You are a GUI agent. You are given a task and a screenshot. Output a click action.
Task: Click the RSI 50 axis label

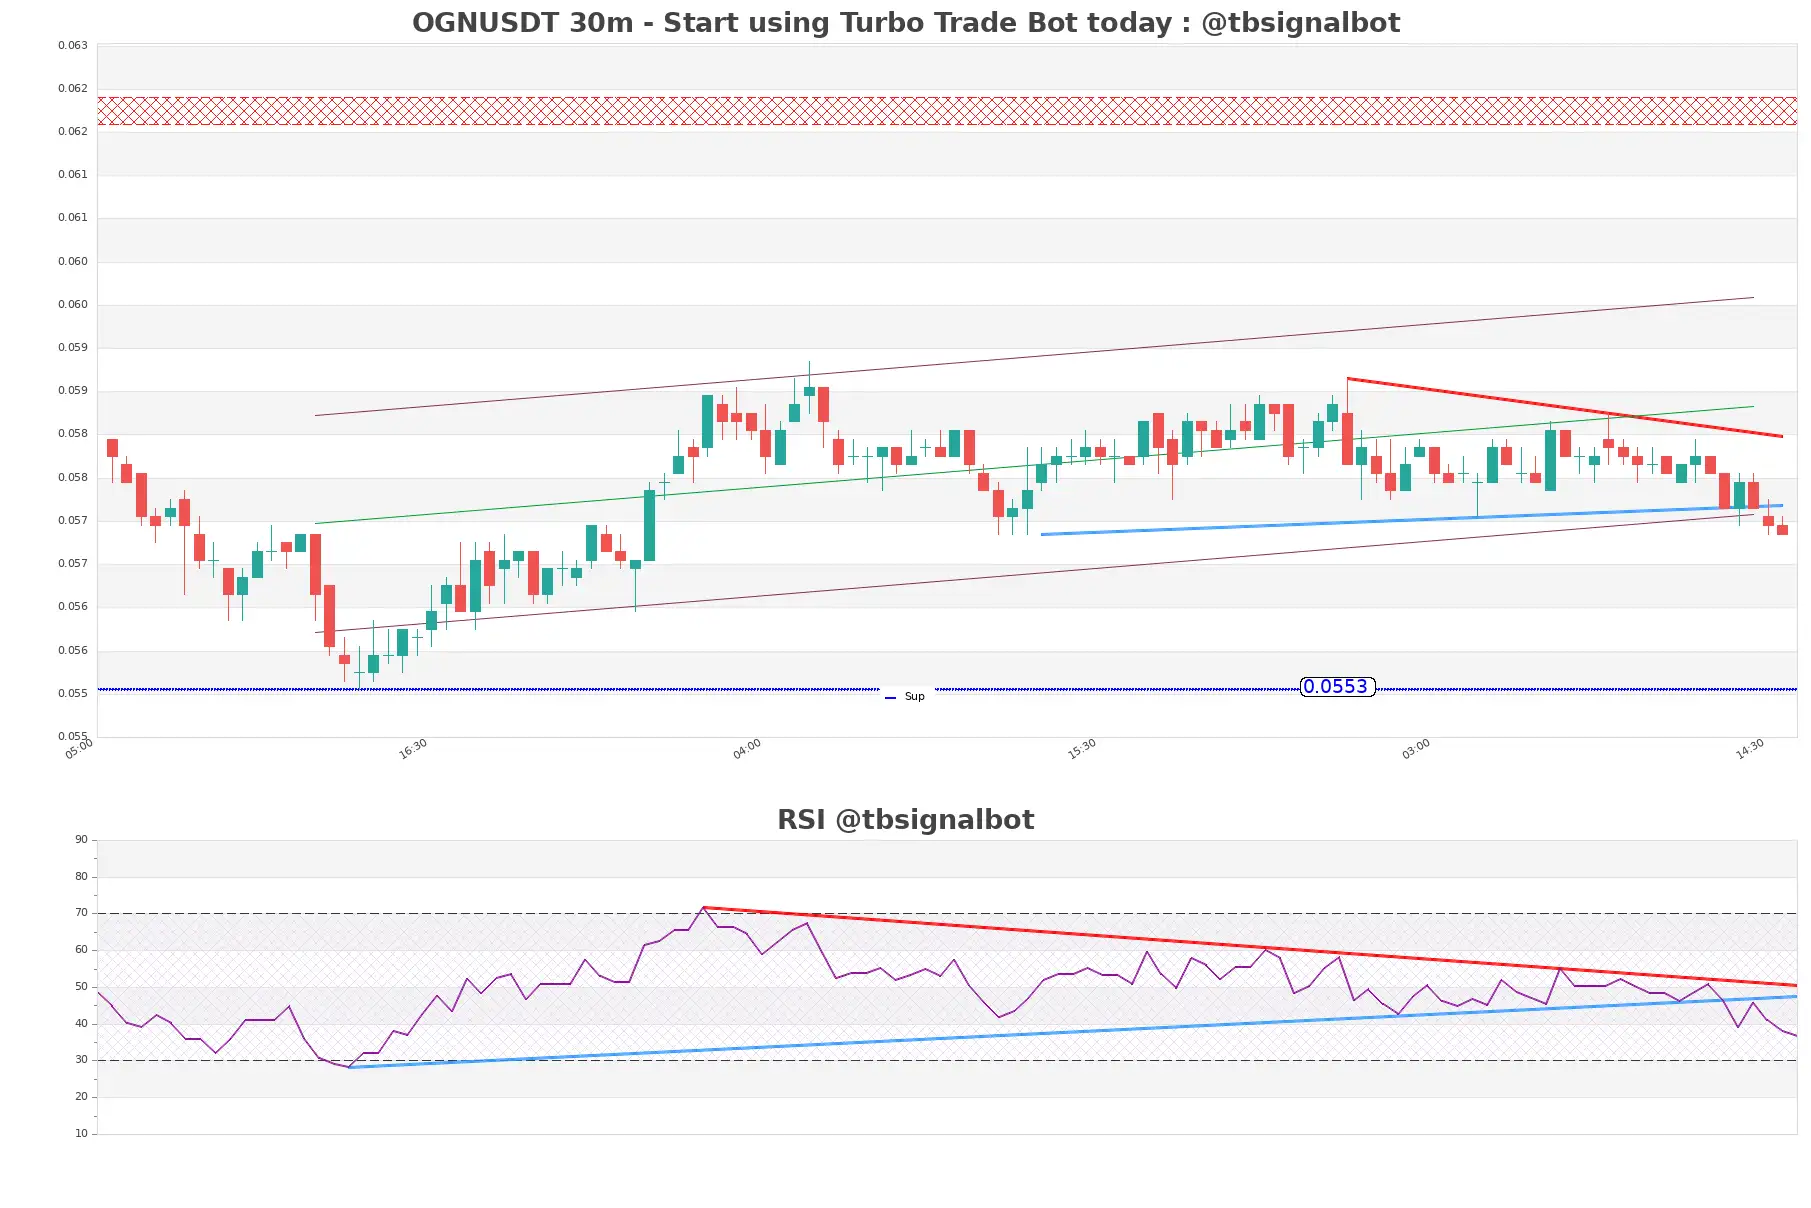[82, 987]
